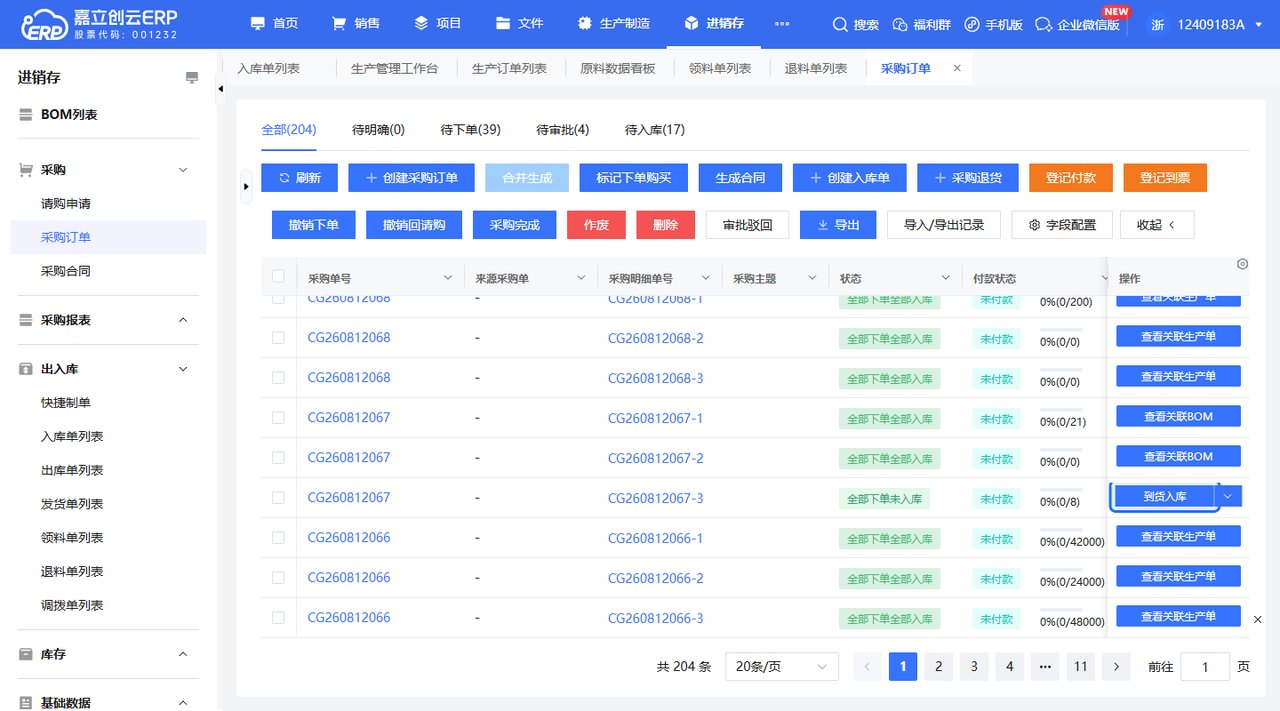Viewport: 1280px width, 711px height.
Task: Open the 生产管理工作台 page tab
Action: (394, 68)
